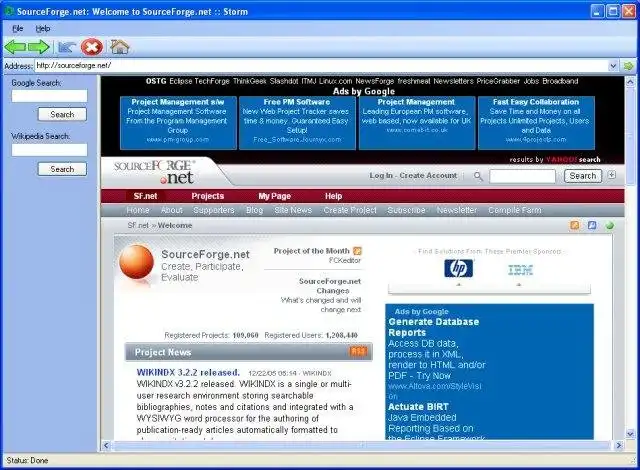Click the Search button under Google Search

coord(62,114)
